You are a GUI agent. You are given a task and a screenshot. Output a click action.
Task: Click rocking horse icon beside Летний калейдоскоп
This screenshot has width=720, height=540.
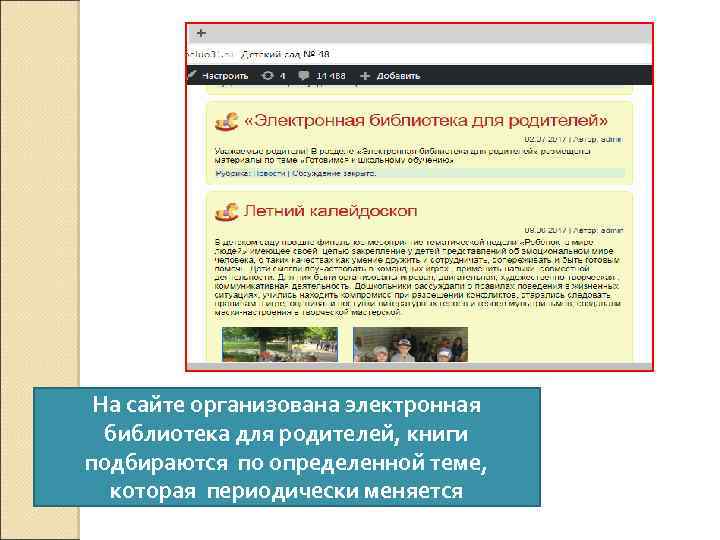227,212
